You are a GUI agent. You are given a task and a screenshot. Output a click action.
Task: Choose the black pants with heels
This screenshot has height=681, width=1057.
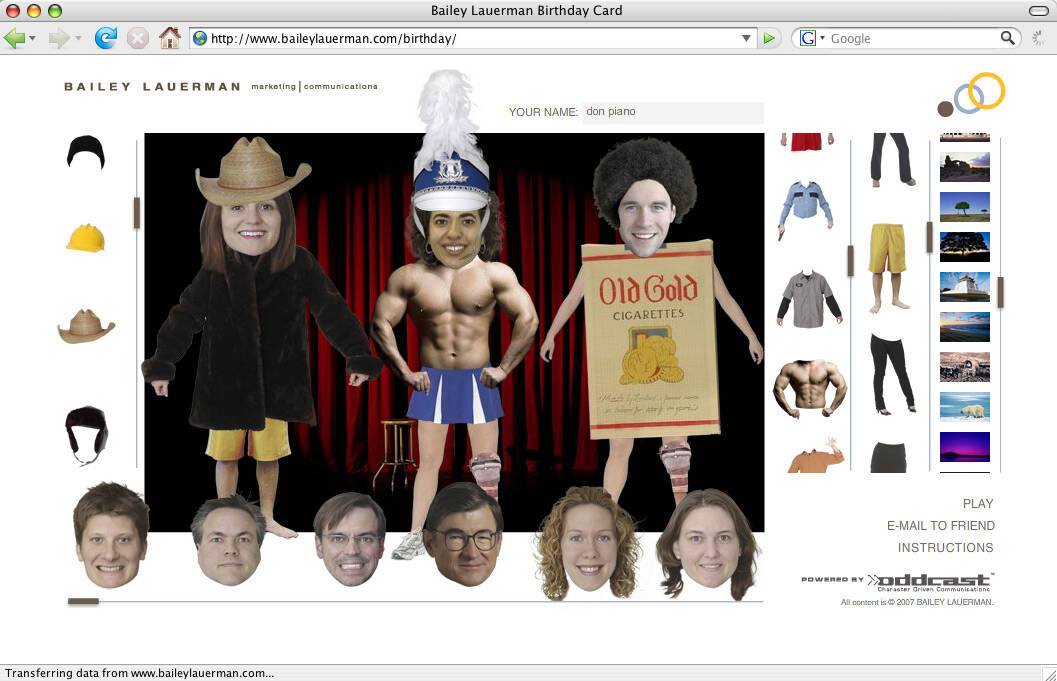pyautogui.click(x=892, y=374)
